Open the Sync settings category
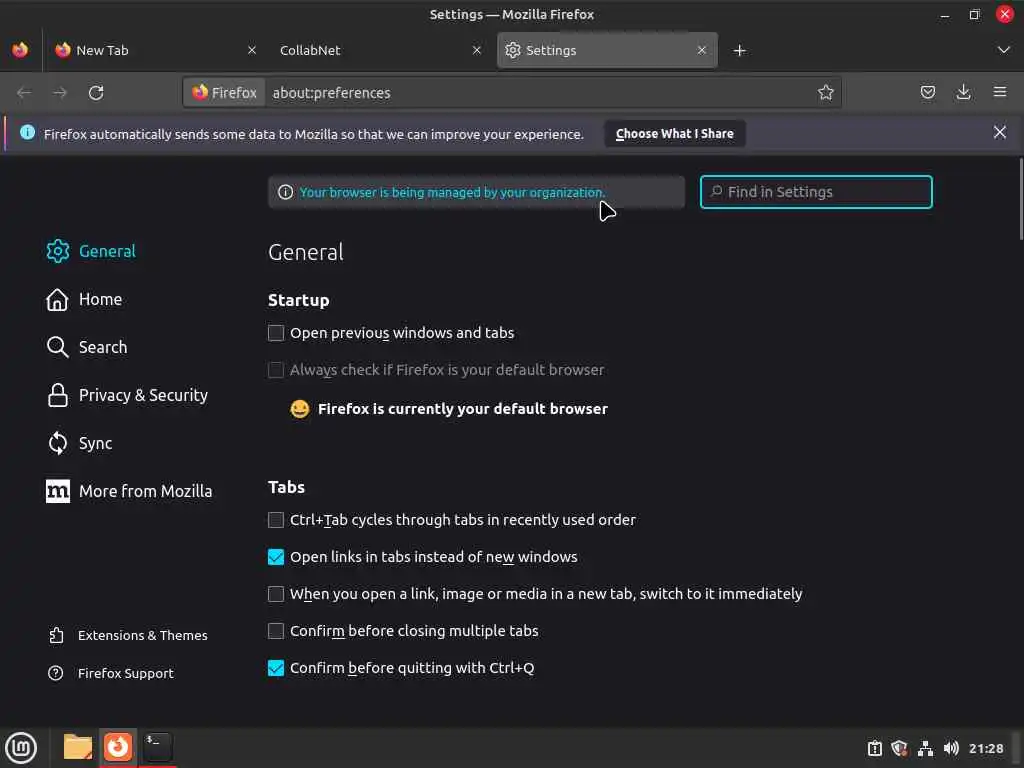Viewport: 1024px width, 768px height. [x=80, y=443]
